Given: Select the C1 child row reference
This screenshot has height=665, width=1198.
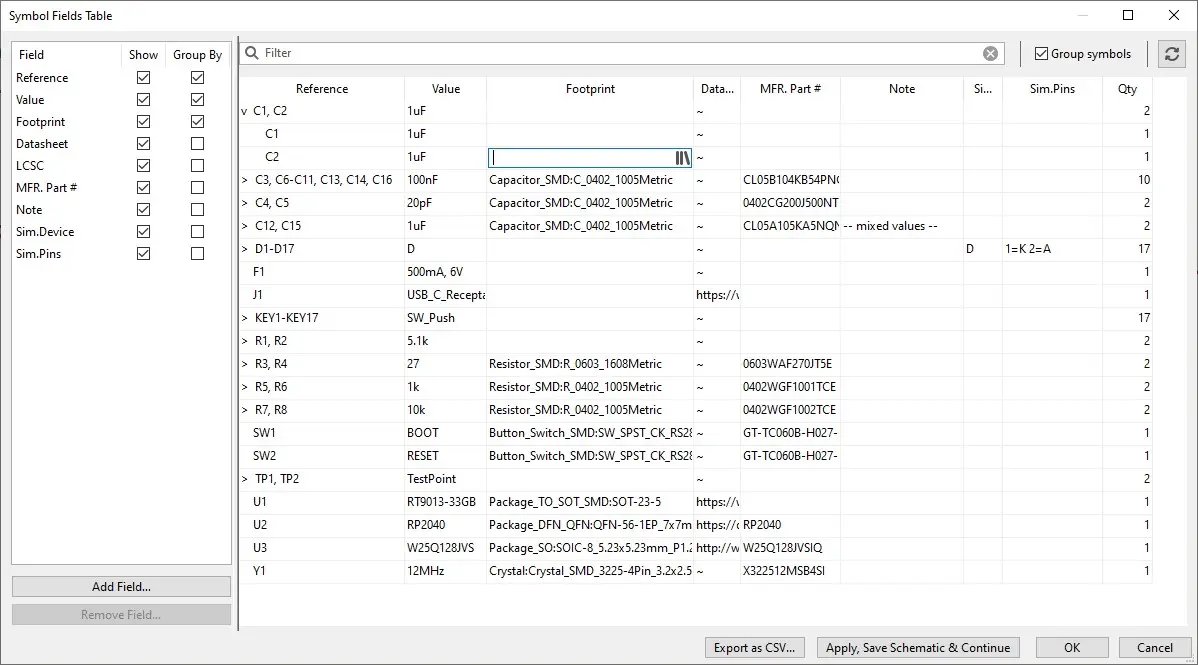Looking at the screenshot, I should click(322, 134).
